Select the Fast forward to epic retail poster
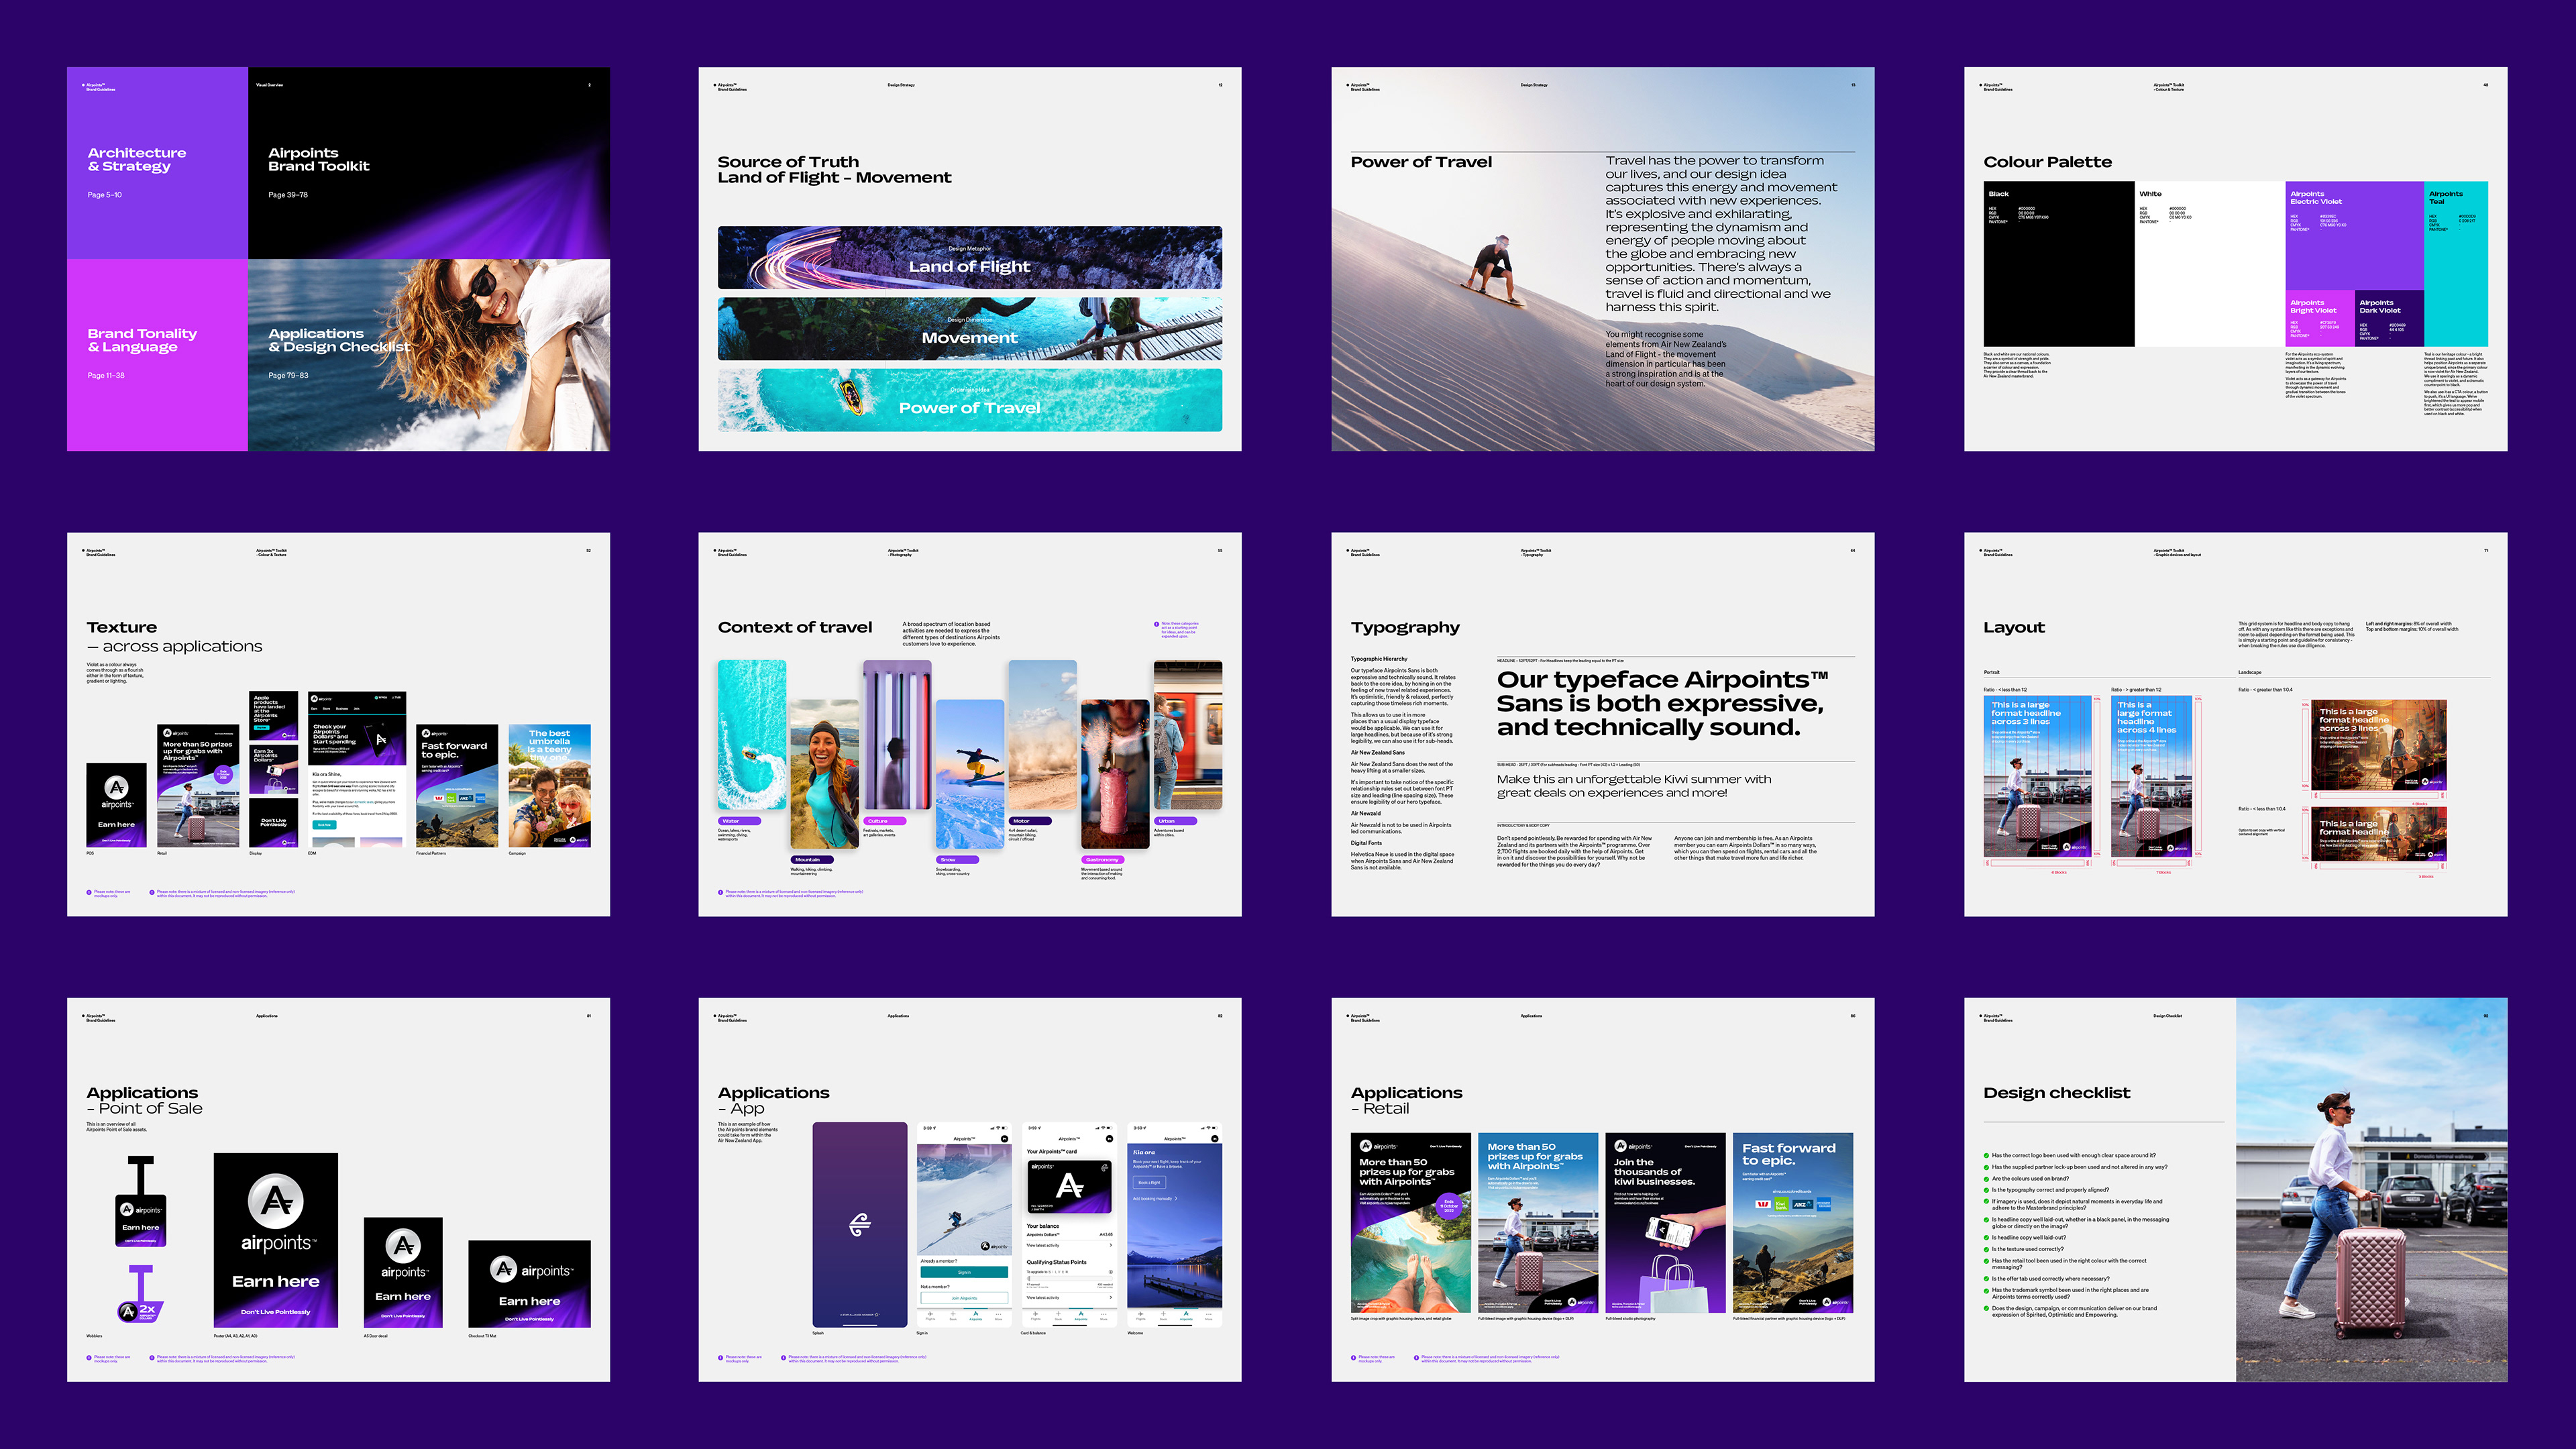This screenshot has width=2576, height=1449. pyautogui.click(x=1793, y=1223)
